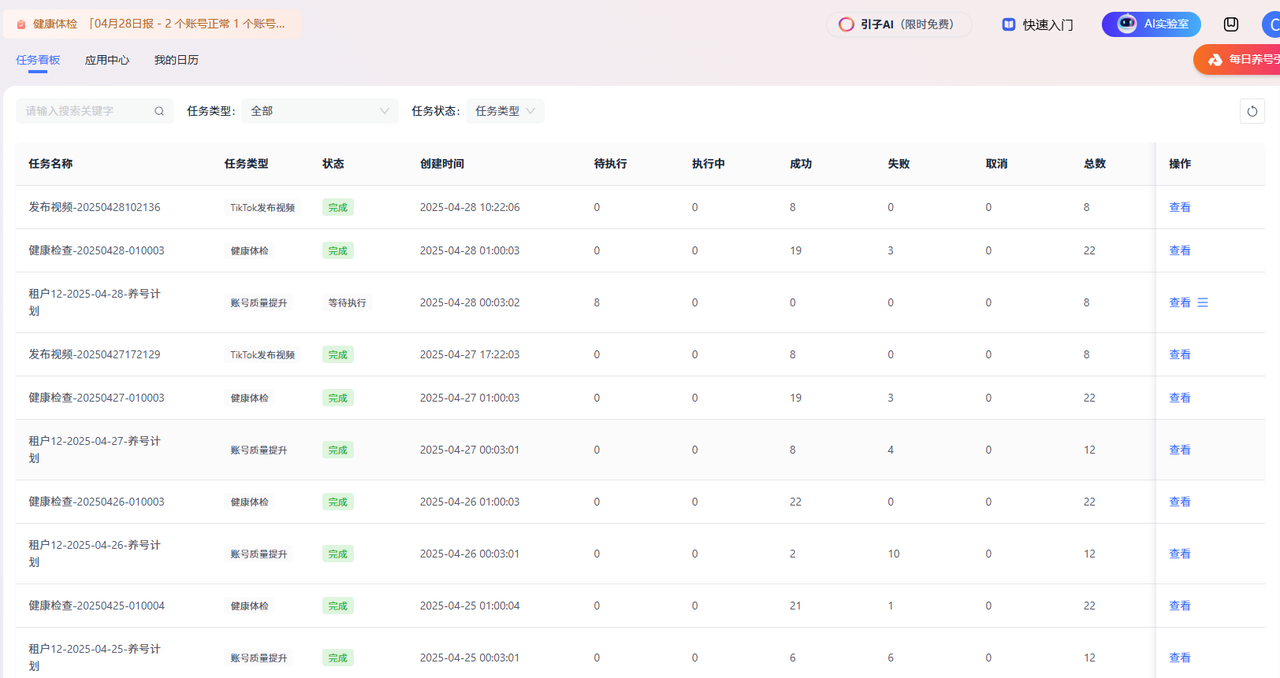The width and height of the screenshot is (1280, 678).
Task: Click the refresh icon above the table
Action: pyautogui.click(x=1252, y=111)
